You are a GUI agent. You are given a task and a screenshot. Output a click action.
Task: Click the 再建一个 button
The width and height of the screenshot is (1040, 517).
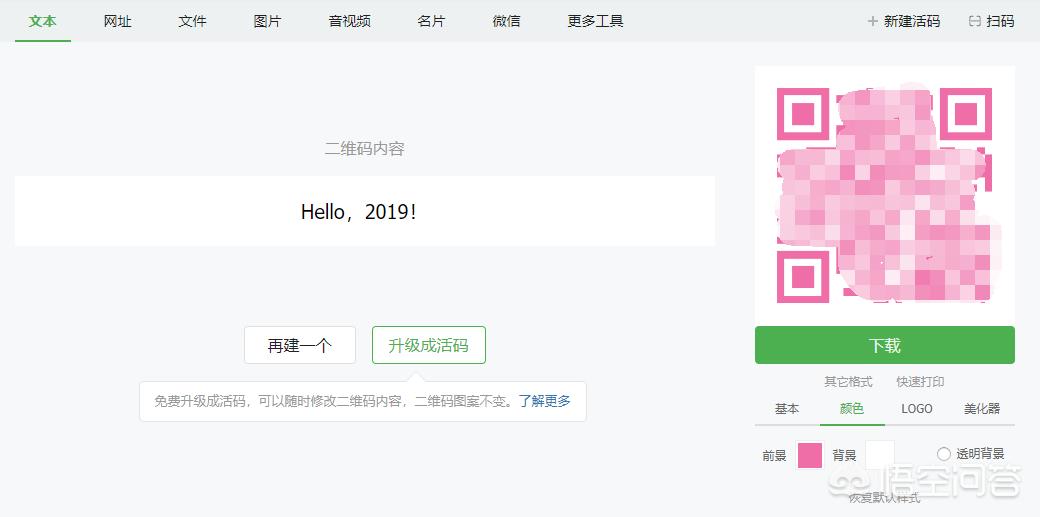click(299, 345)
